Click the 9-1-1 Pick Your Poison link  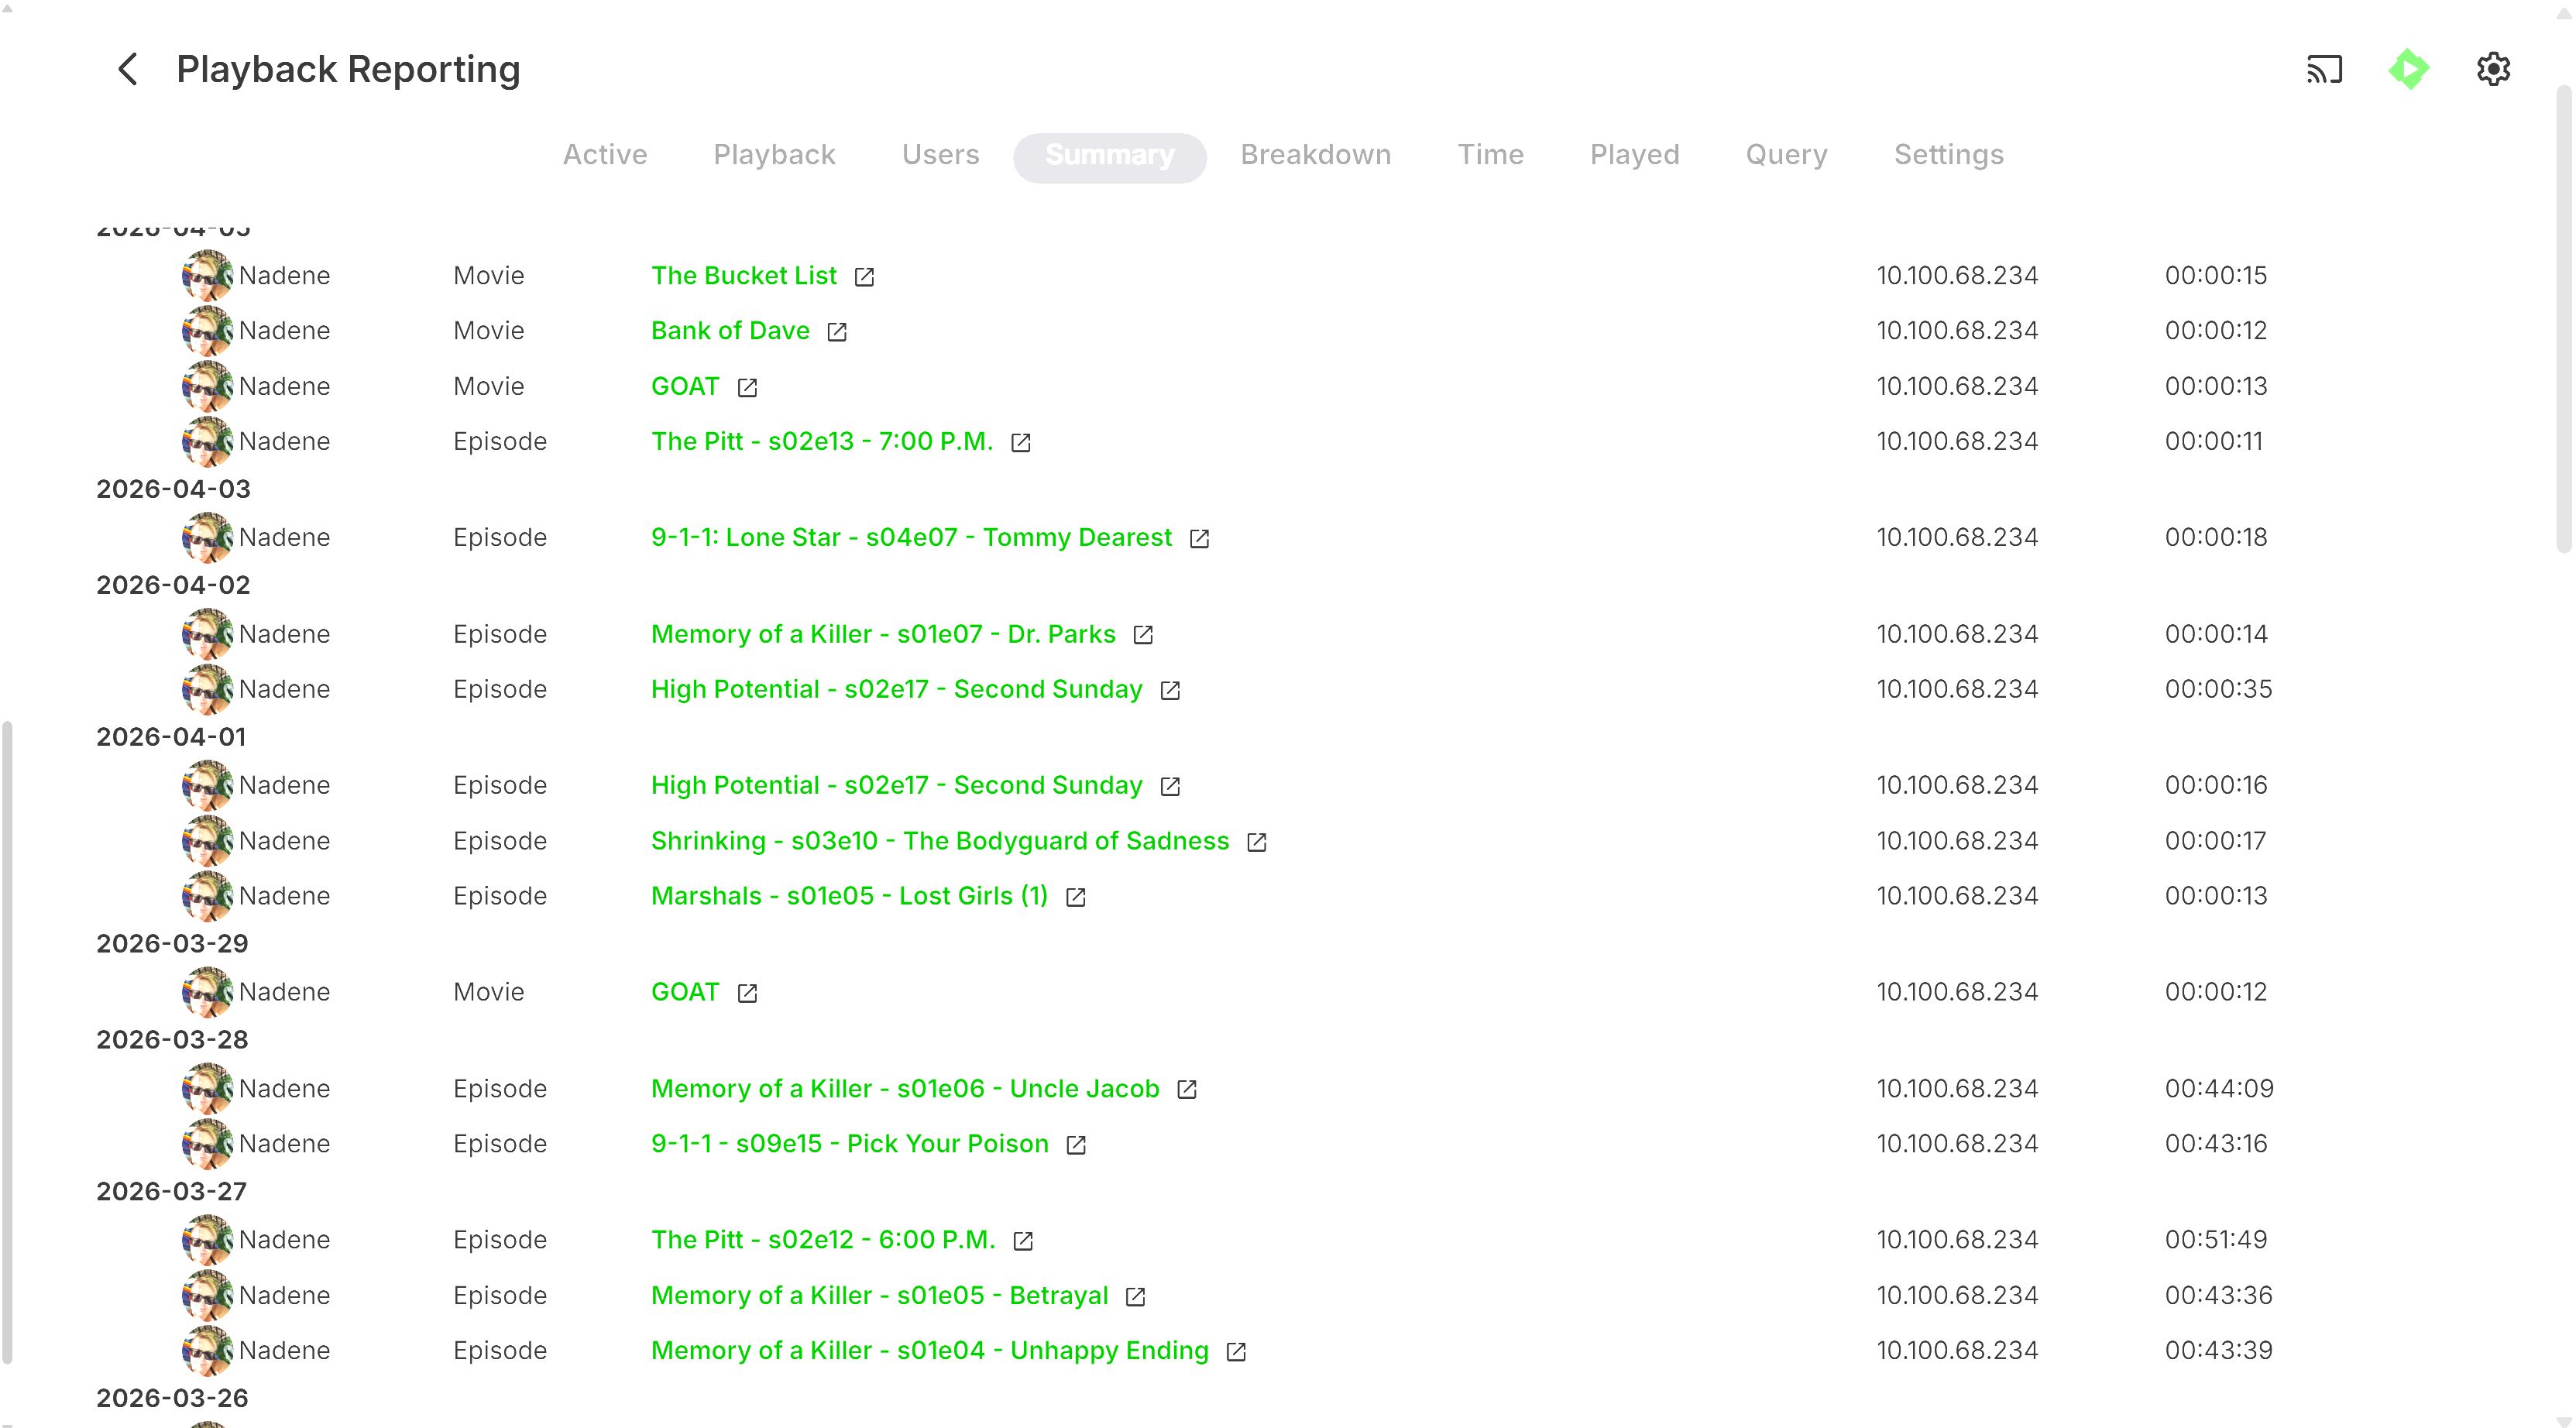pos(849,1143)
